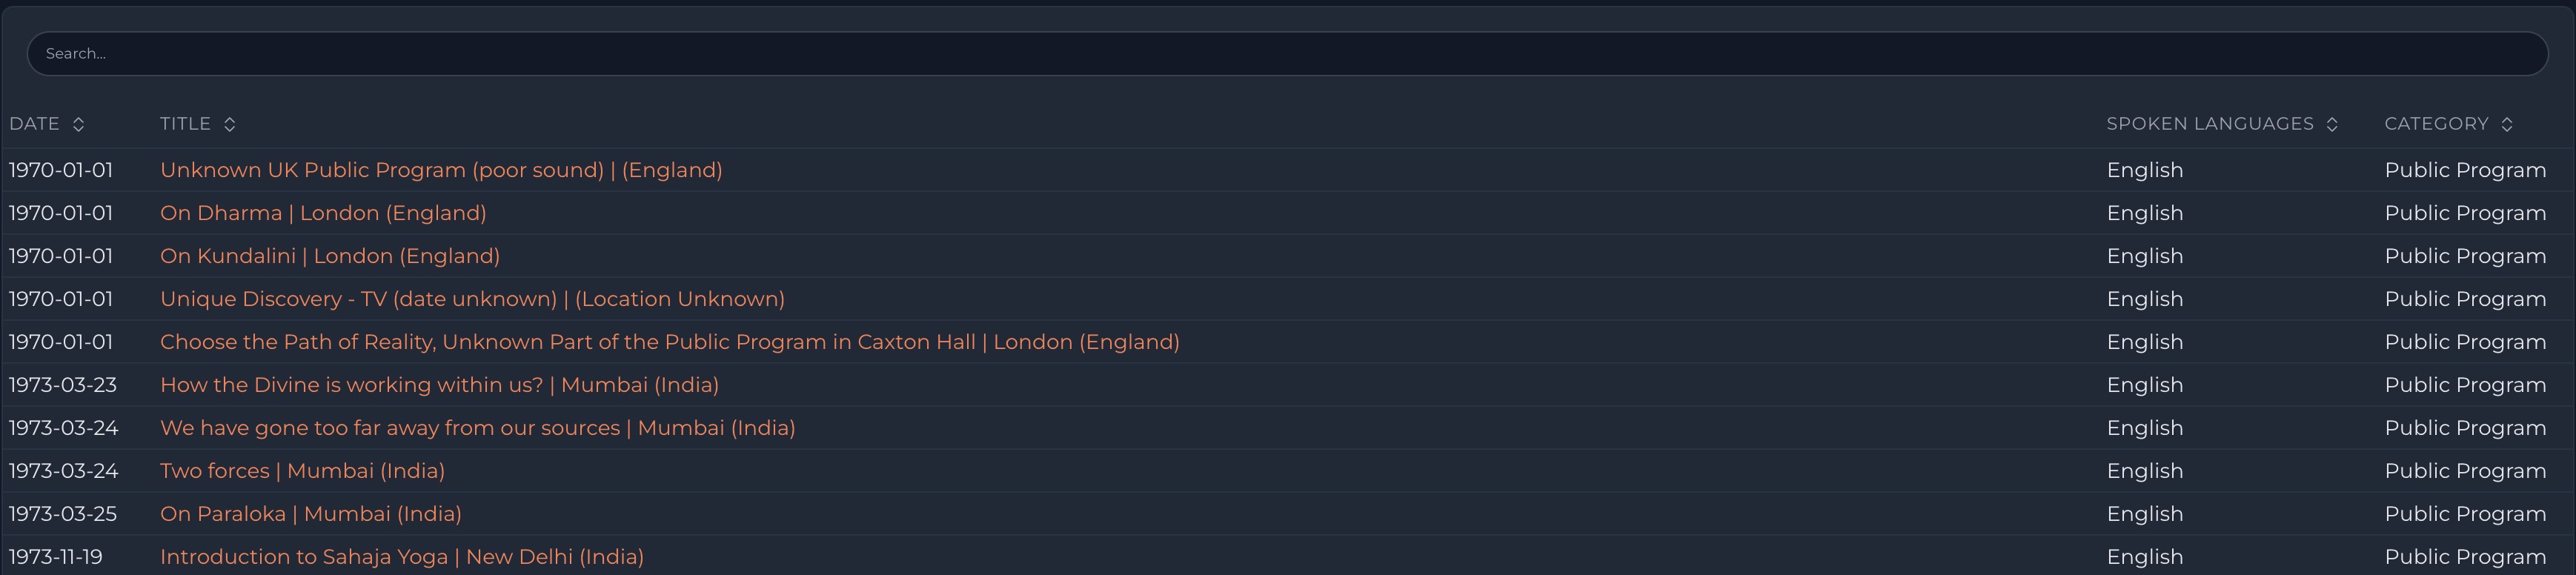Open the Two forces Mumbai talk

[302, 471]
